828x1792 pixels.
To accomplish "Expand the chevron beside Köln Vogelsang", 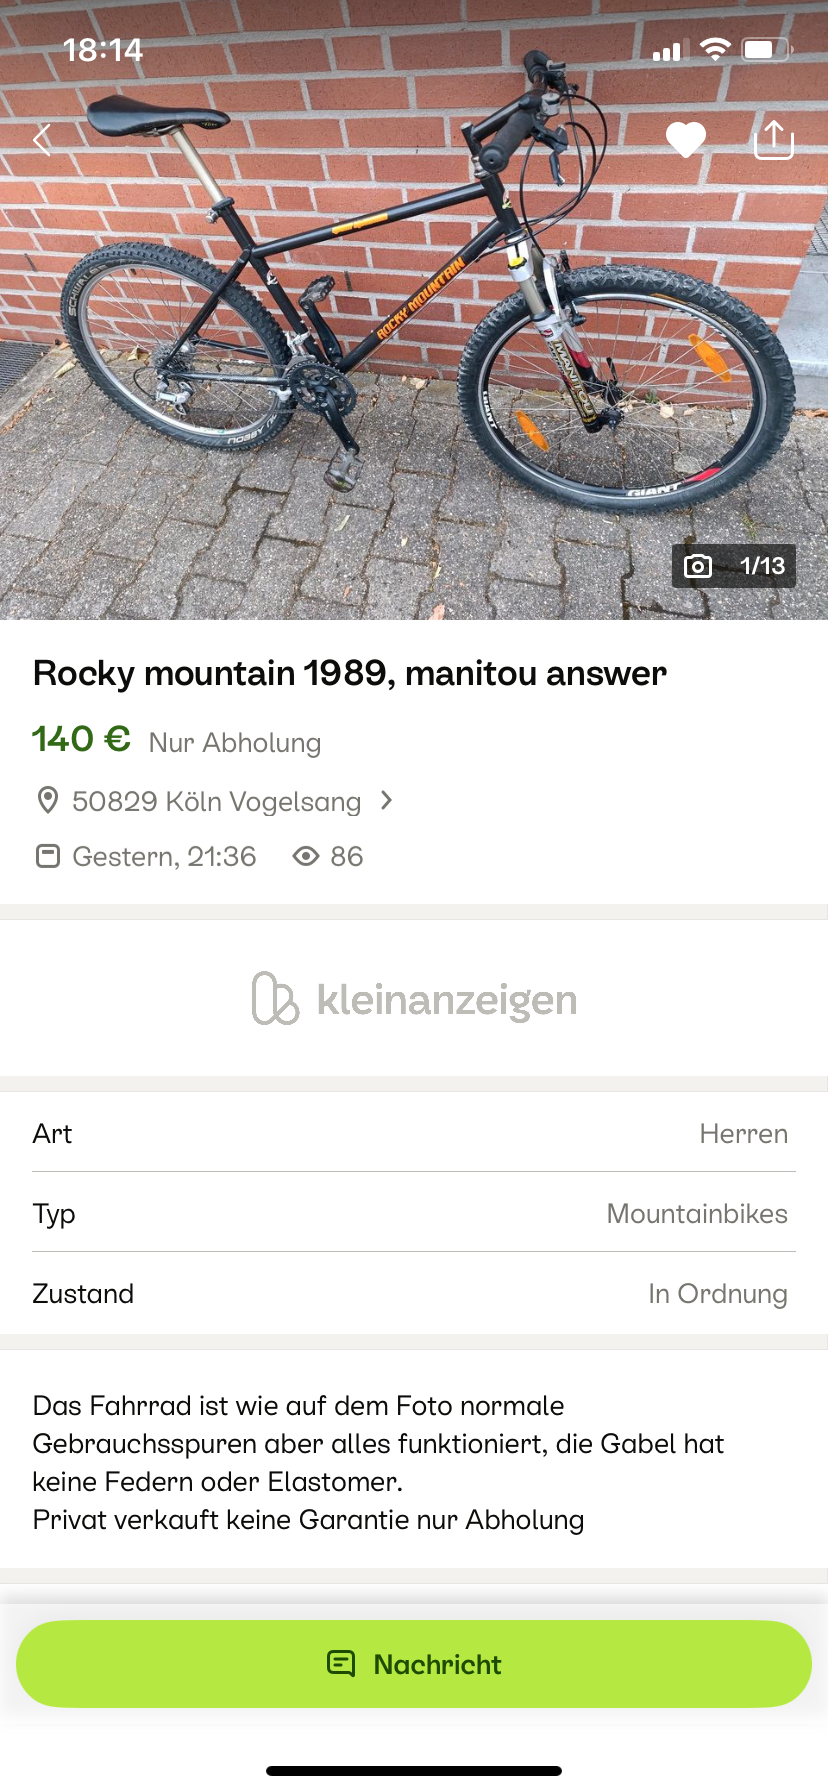I will 387,800.
